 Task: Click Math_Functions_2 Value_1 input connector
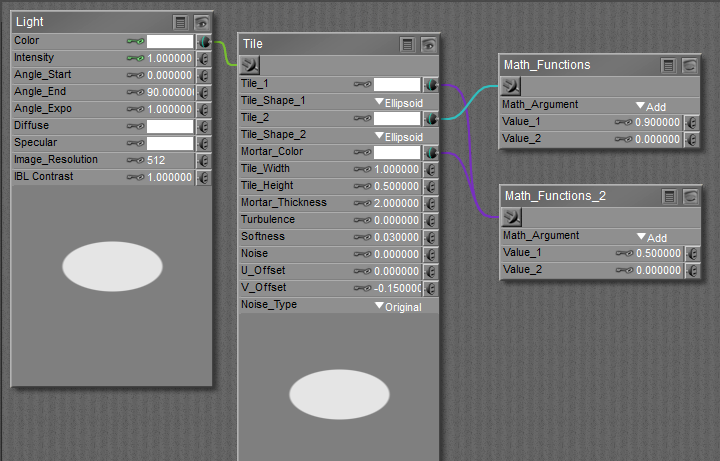coord(693,254)
